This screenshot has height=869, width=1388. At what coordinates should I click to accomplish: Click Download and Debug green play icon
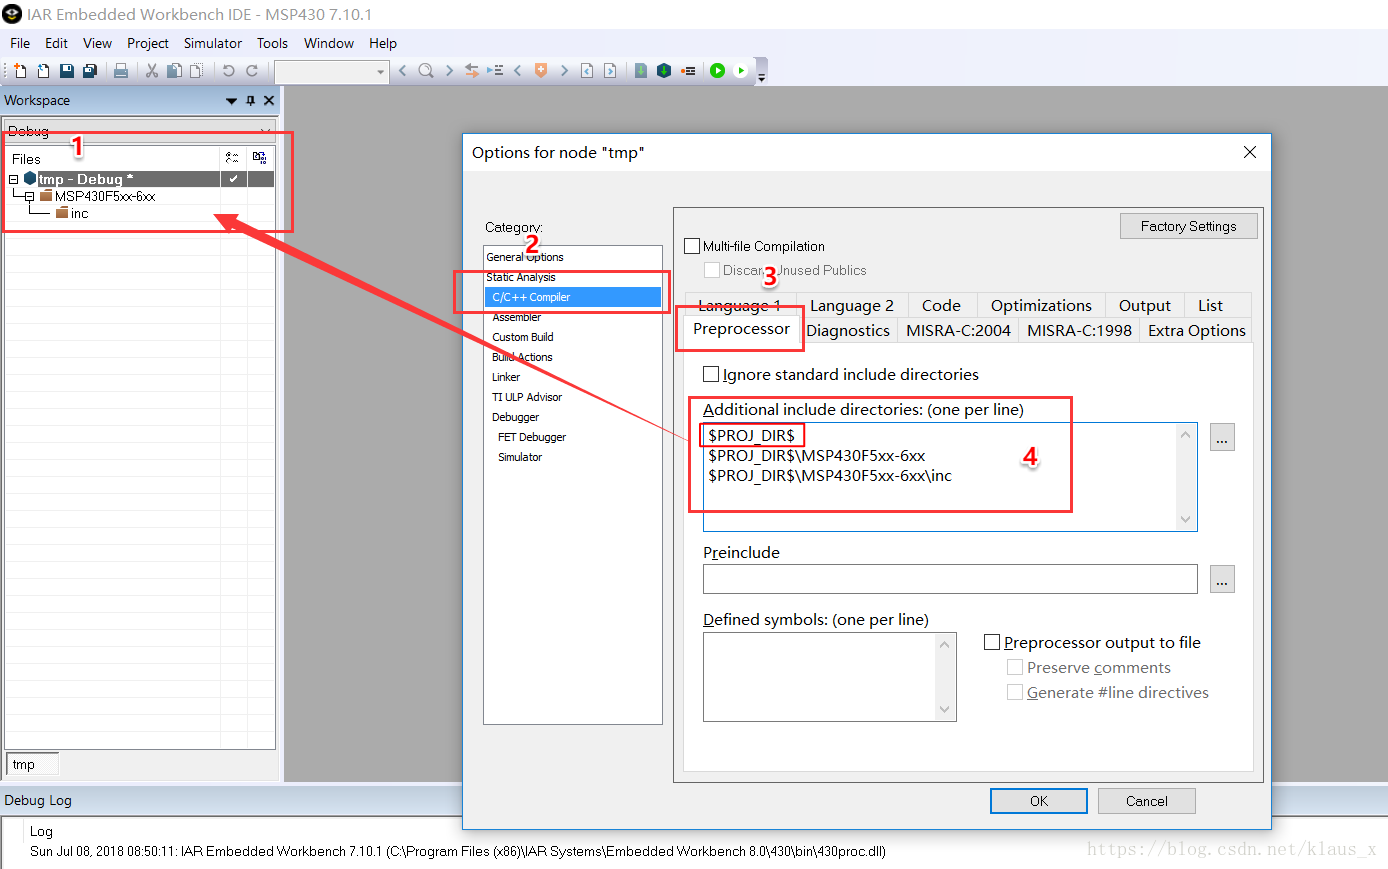(717, 71)
